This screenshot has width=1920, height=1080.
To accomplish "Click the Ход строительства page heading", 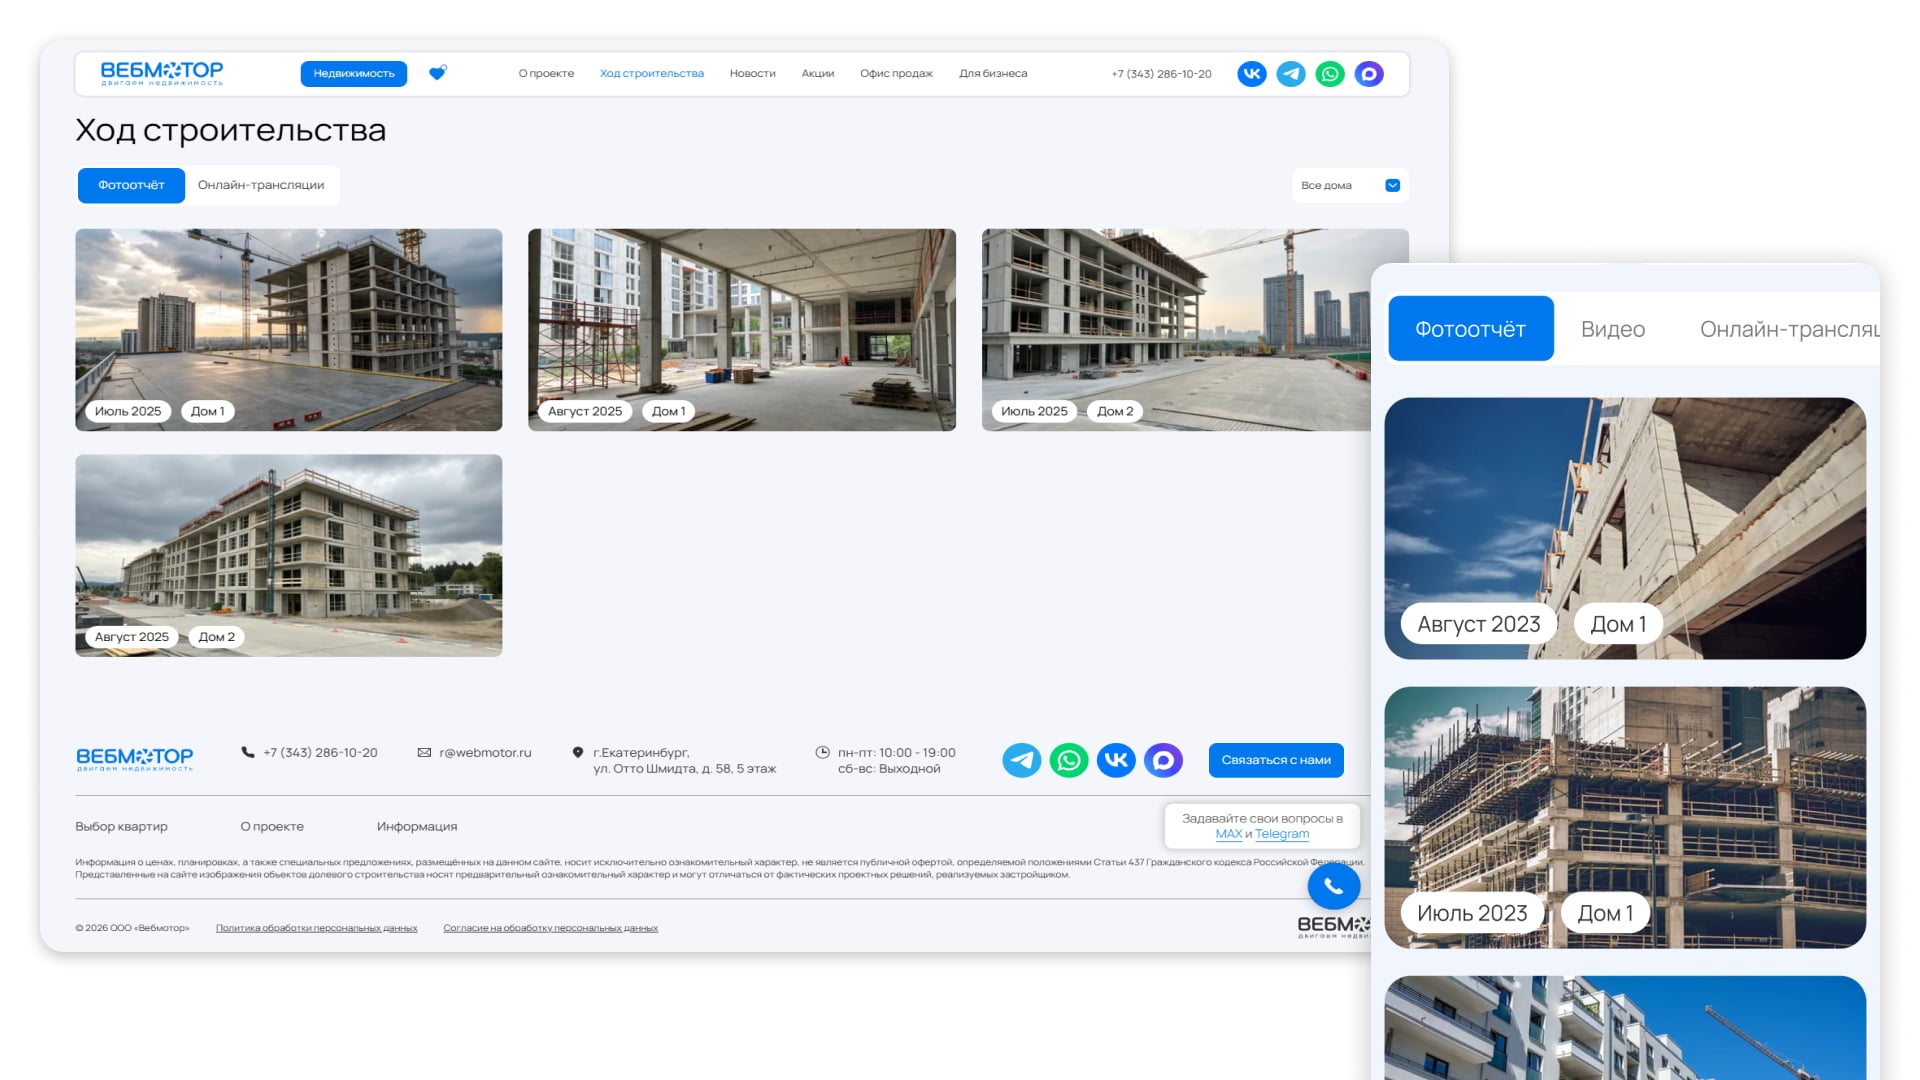I will (x=230, y=130).
